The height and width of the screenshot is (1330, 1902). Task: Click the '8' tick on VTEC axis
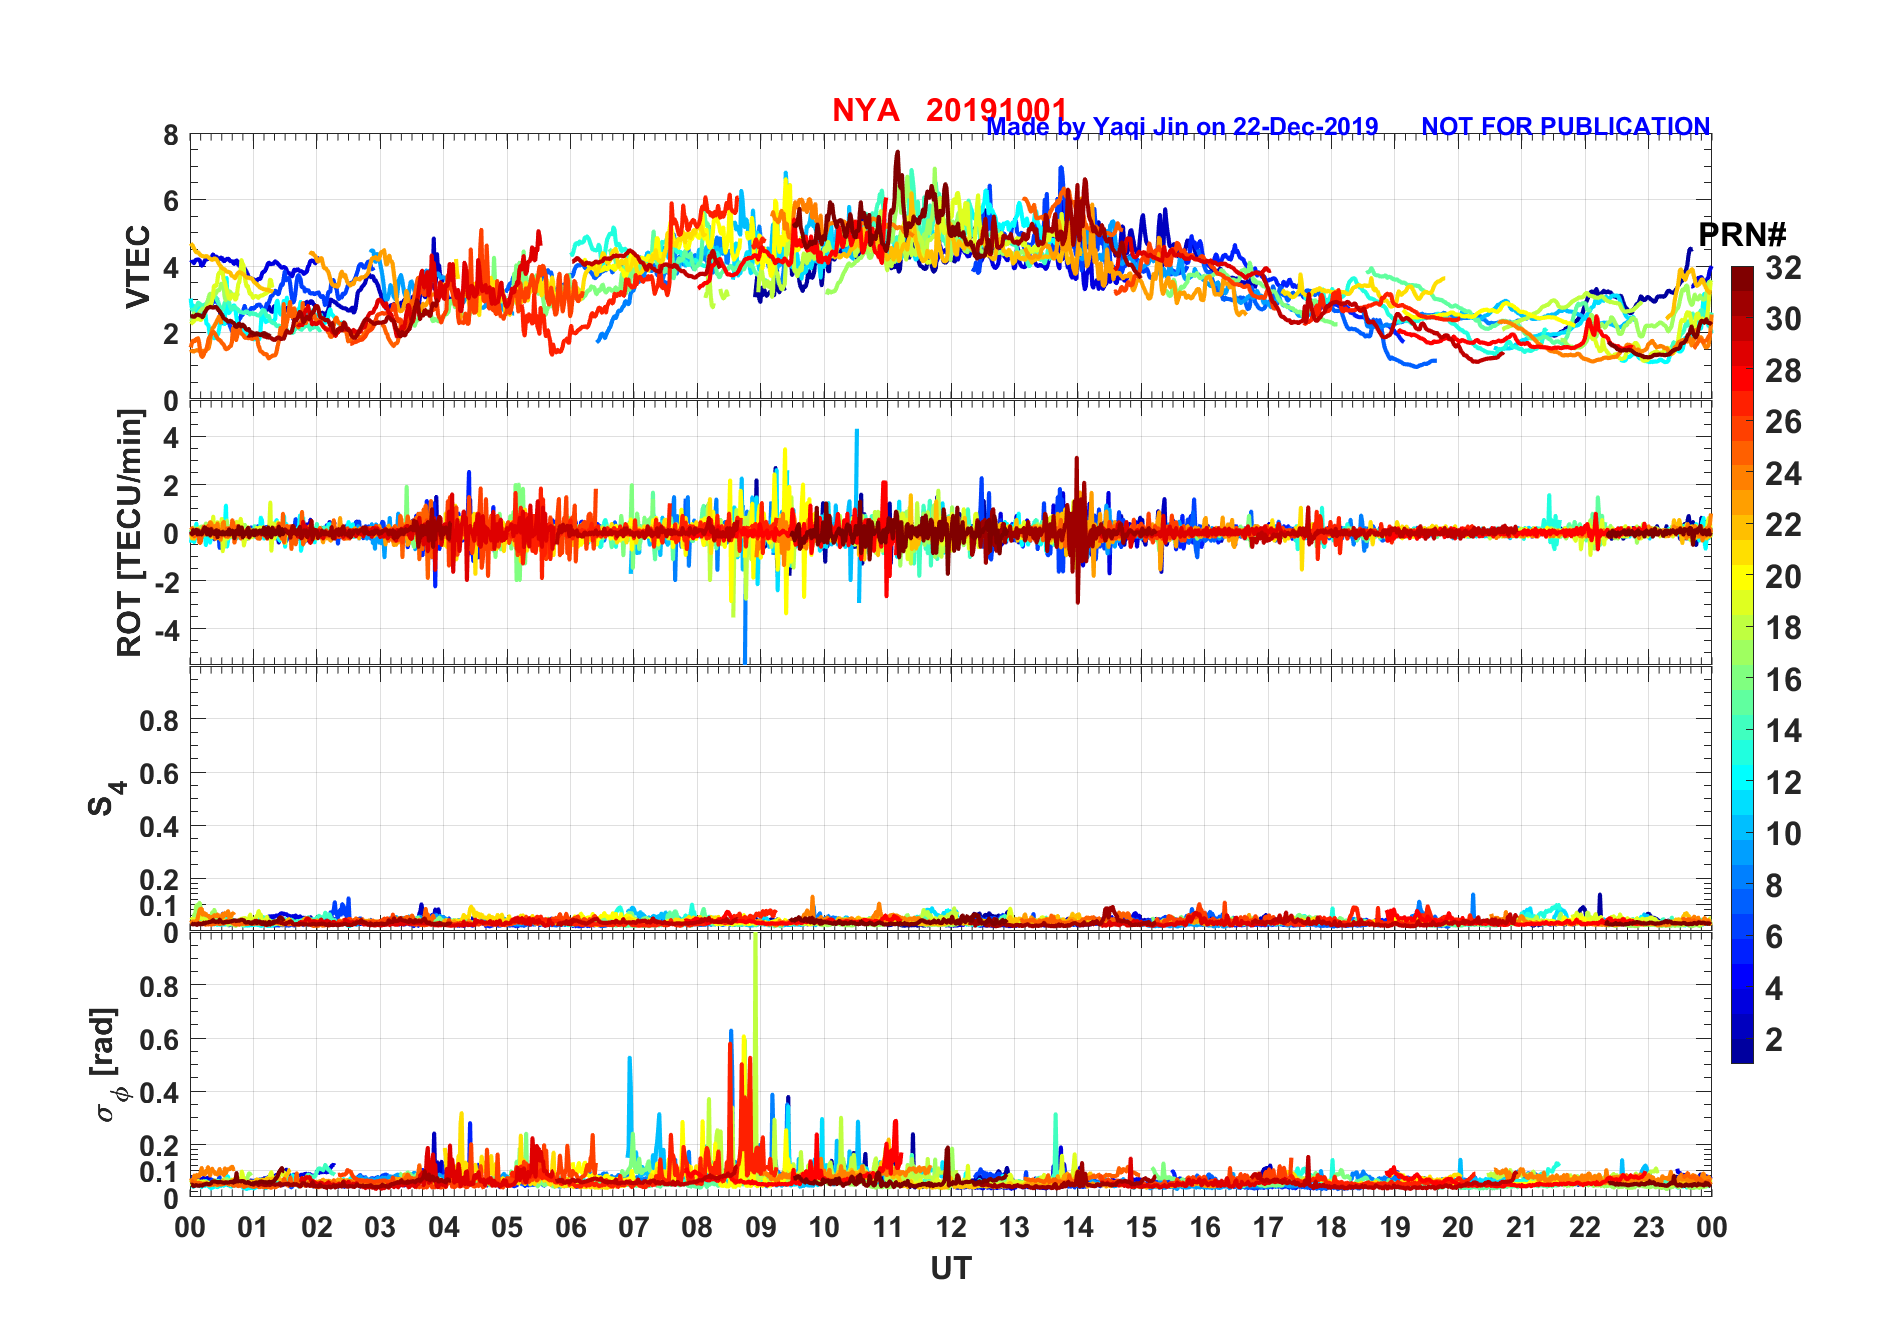coord(171,135)
